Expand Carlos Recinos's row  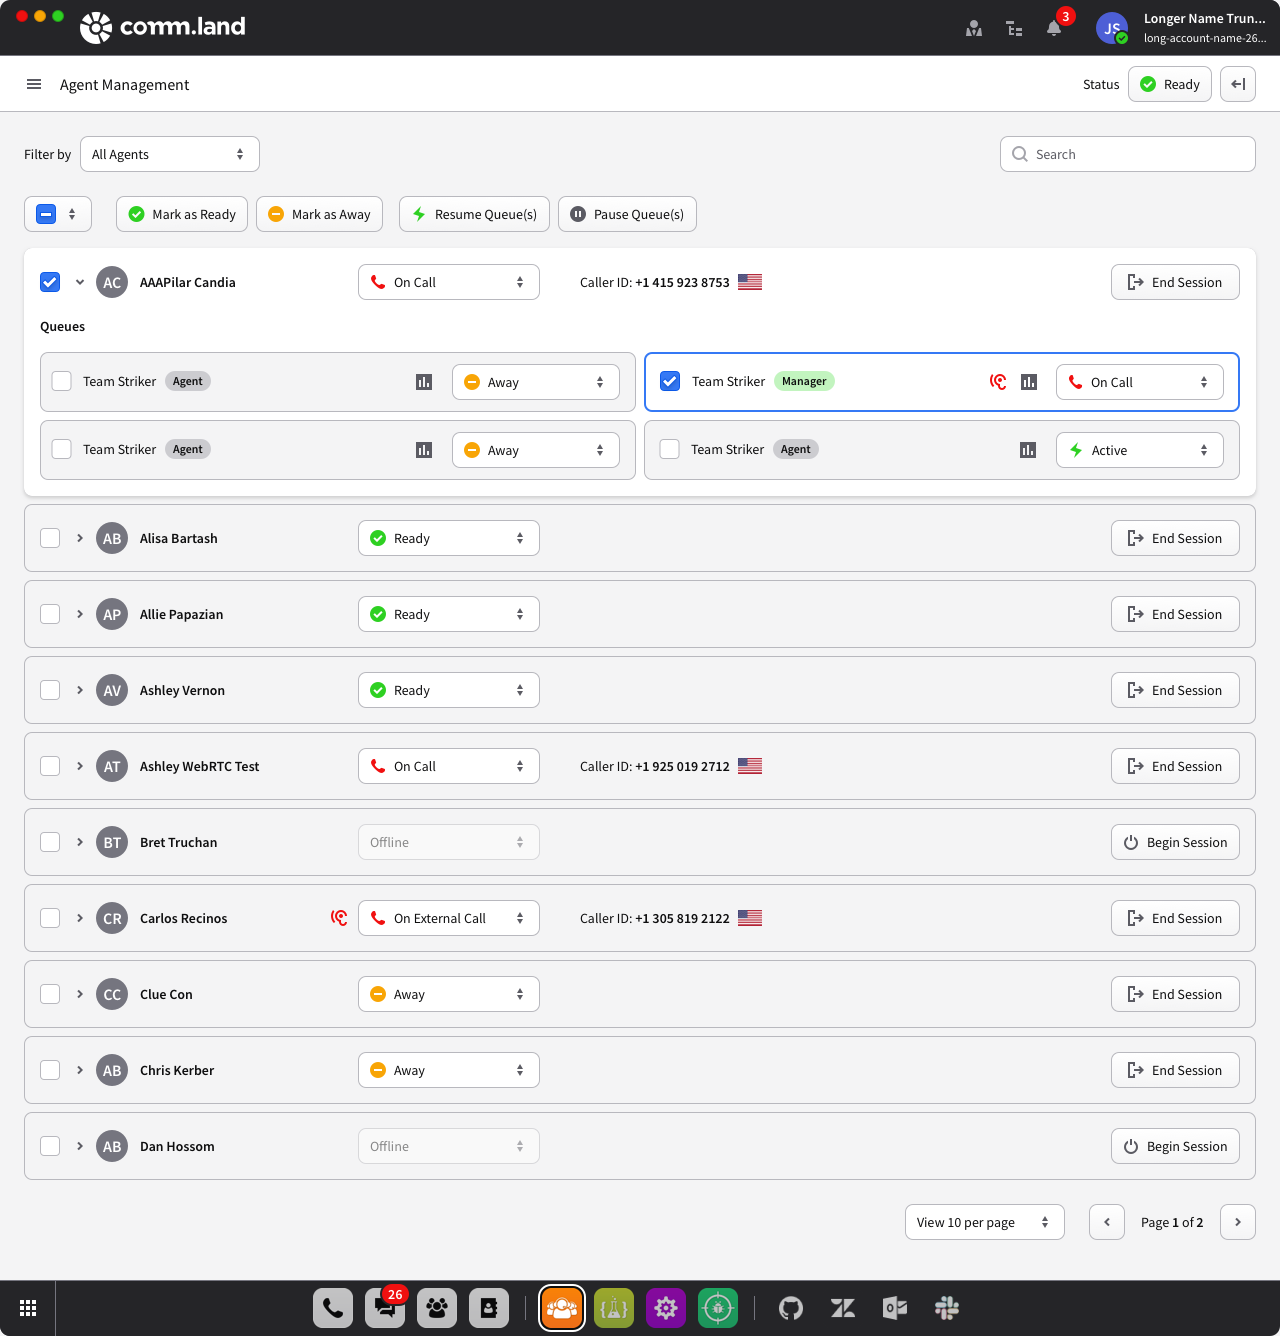80,918
